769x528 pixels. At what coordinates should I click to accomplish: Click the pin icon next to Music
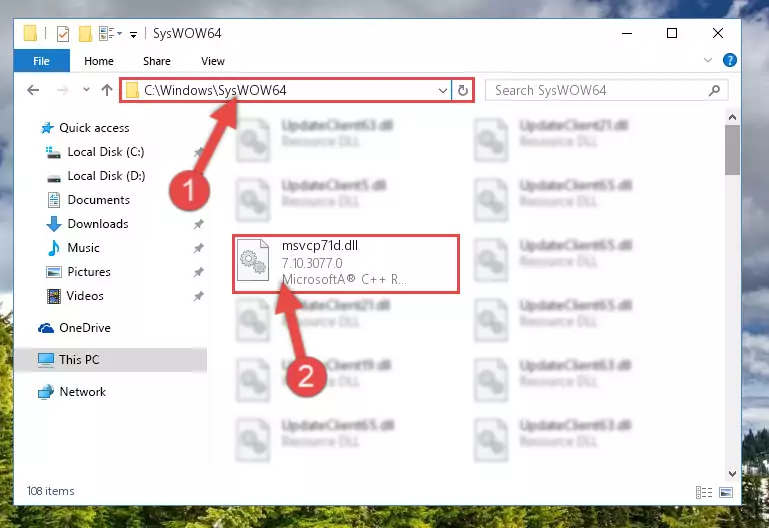pos(198,249)
